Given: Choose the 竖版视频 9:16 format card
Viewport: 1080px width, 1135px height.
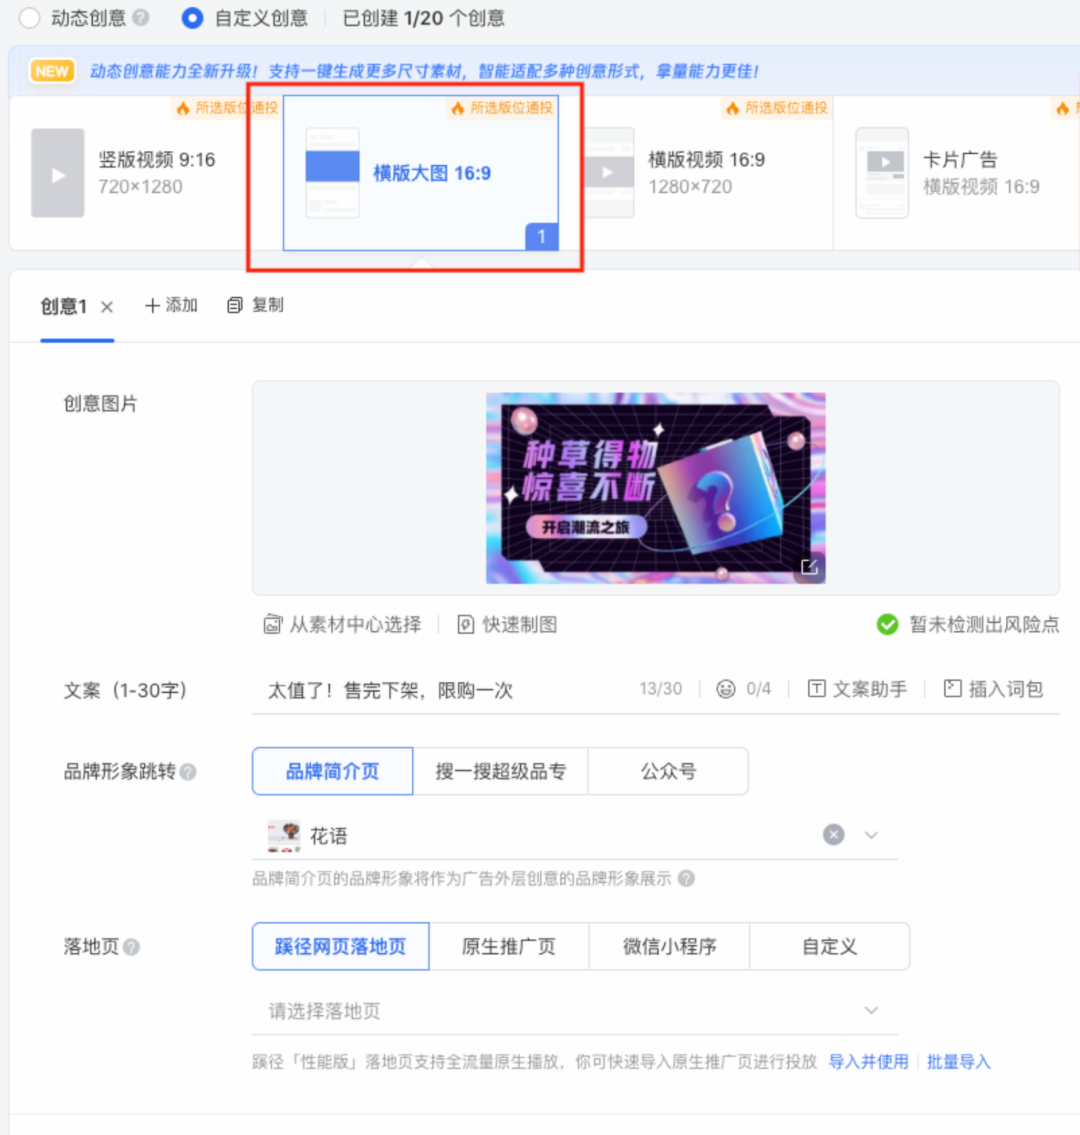Looking at the screenshot, I should pos(145,173).
